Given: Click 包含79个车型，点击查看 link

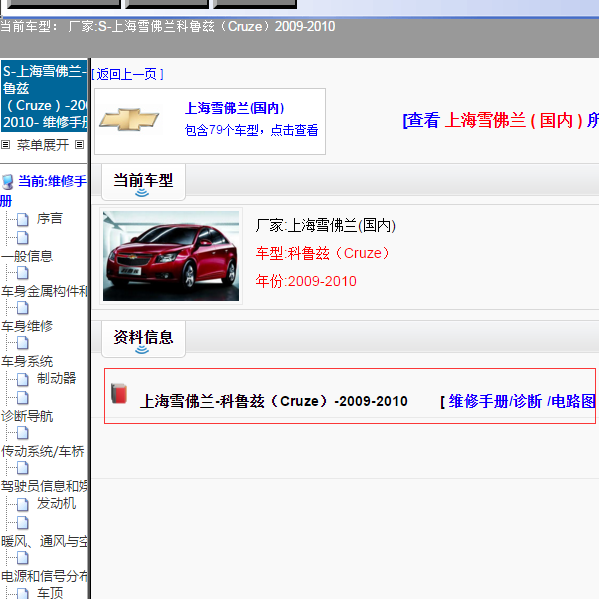Looking at the screenshot, I should click(x=251, y=130).
